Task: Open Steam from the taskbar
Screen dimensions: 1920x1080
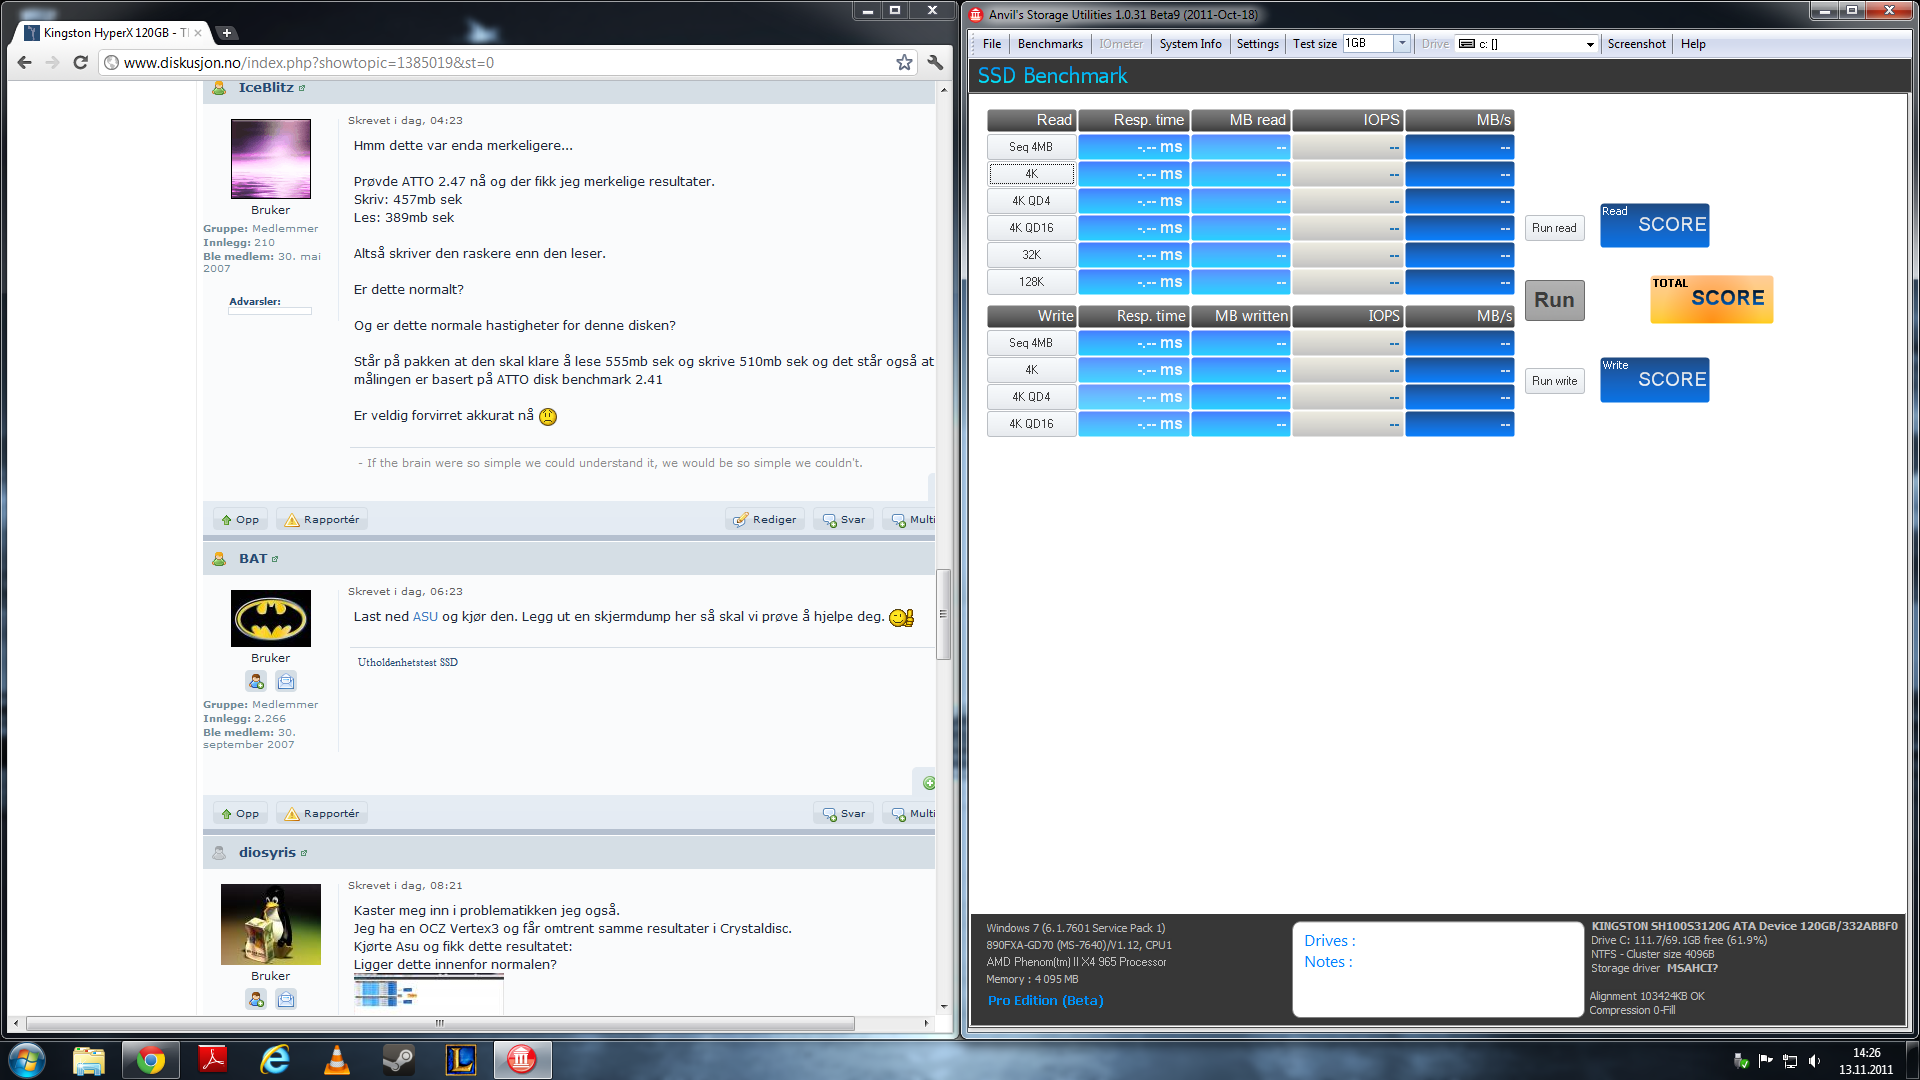Action: coord(398,1060)
